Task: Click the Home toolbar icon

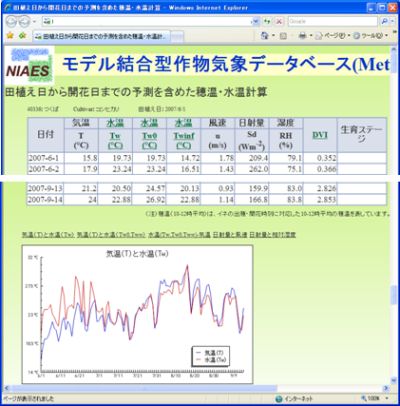Action: click(265, 35)
